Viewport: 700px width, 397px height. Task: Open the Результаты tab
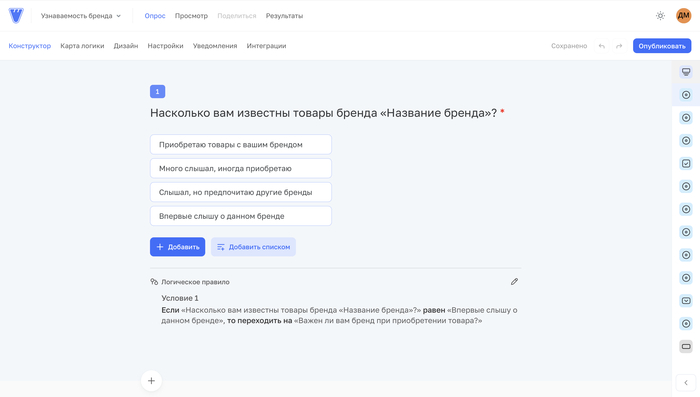click(284, 16)
